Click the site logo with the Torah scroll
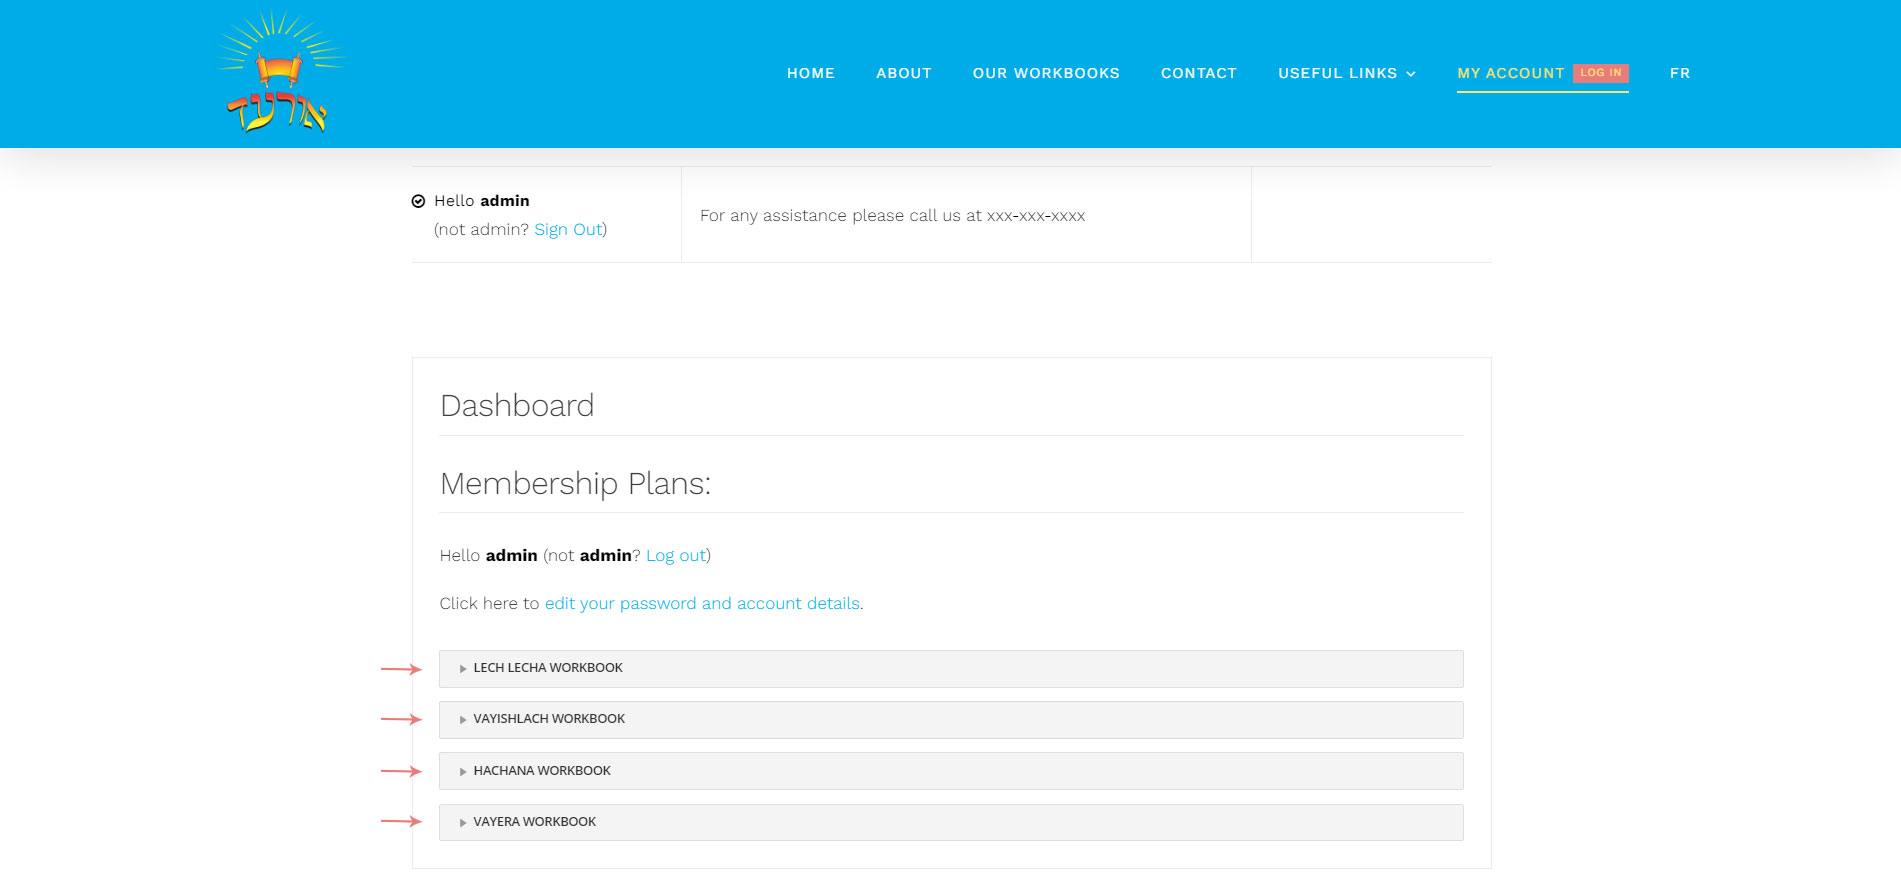The width and height of the screenshot is (1901, 885). tap(280, 74)
